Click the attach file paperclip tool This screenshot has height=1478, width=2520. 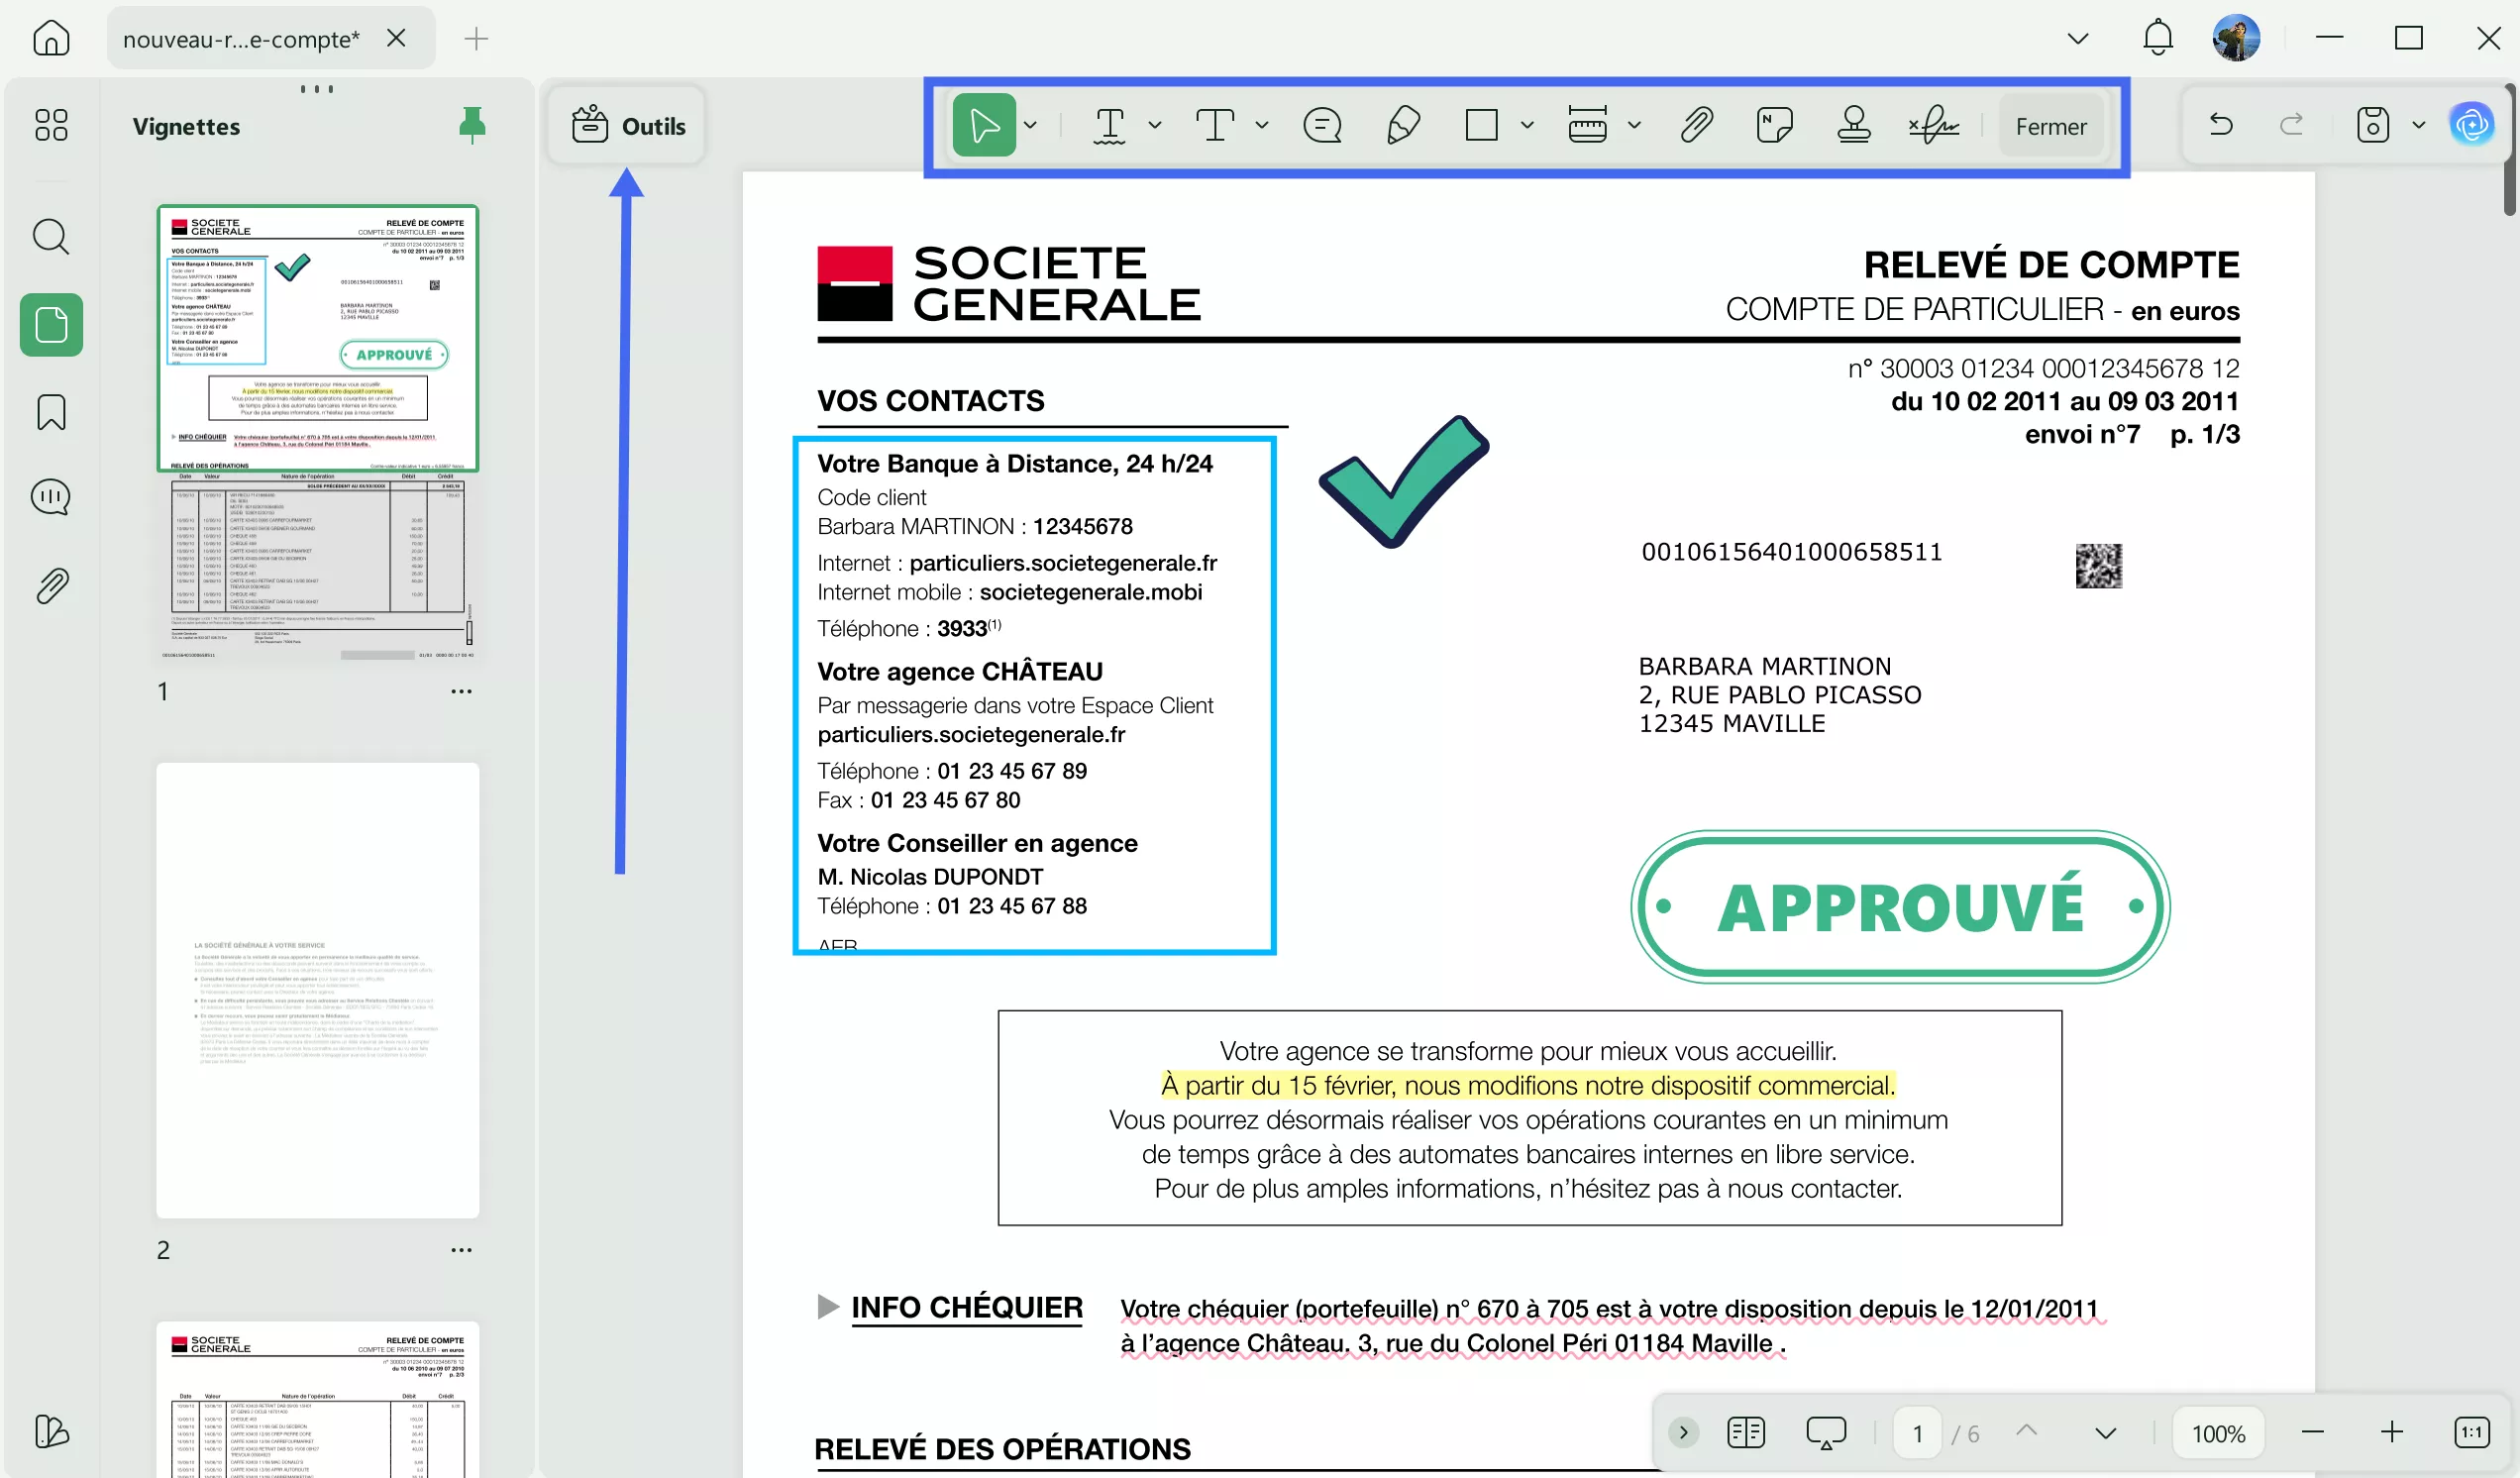coord(1696,126)
